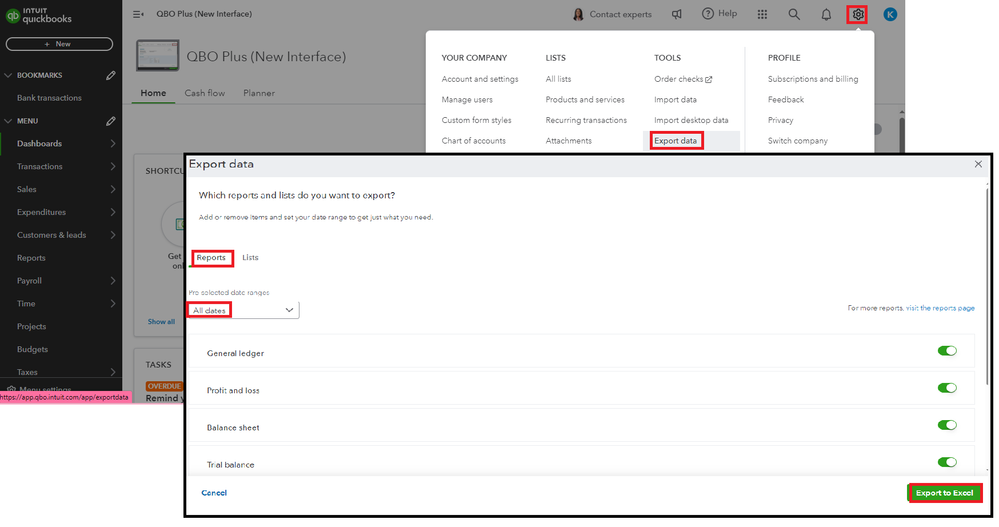Collapse sidebar with the hamburger icon

point(138,14)
